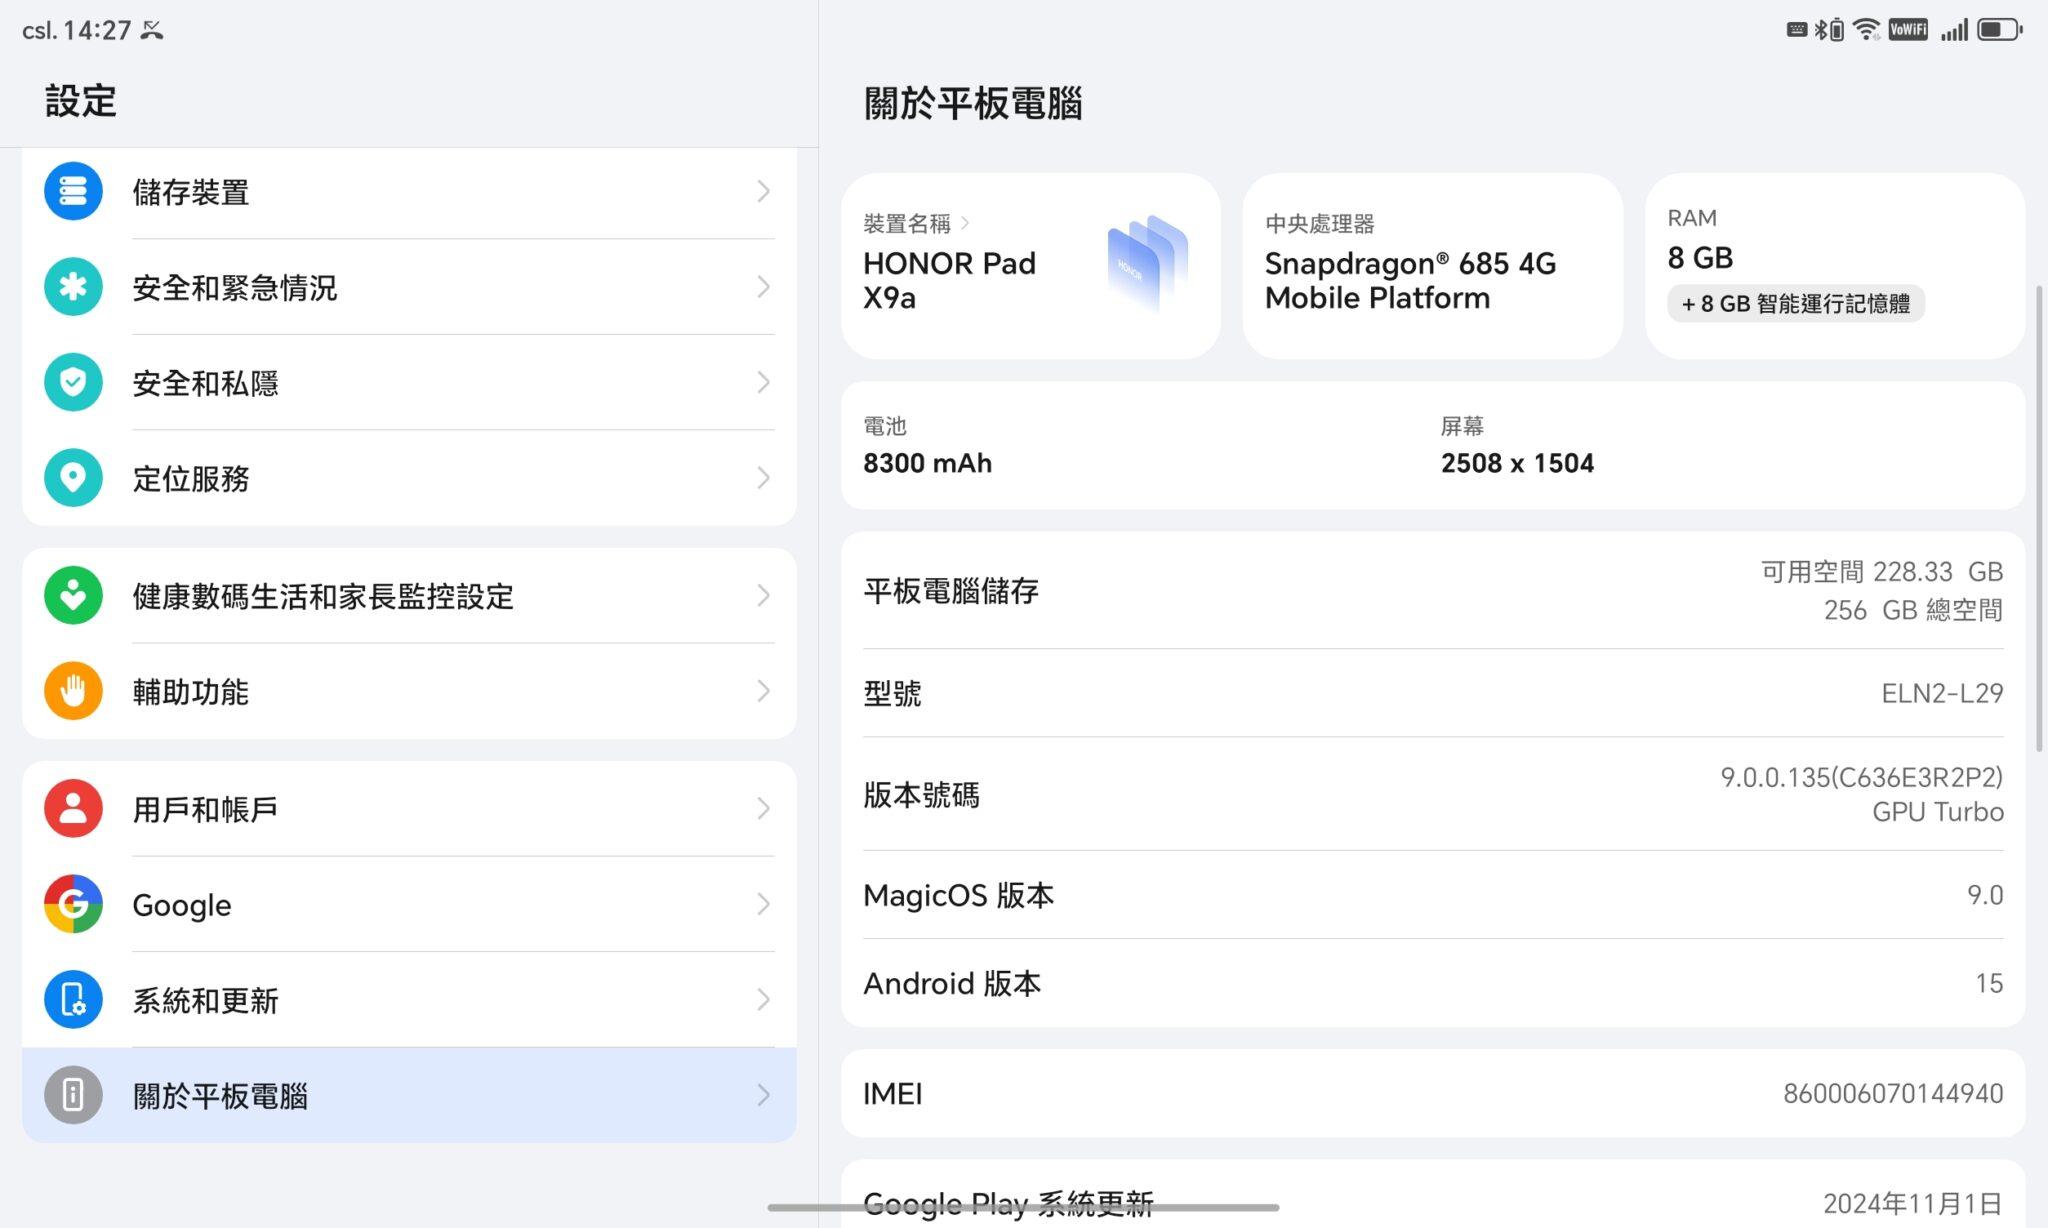Tap the 安全和私隱 shield icon
Screen dimensions: 2048x1228
coord(73,382)
